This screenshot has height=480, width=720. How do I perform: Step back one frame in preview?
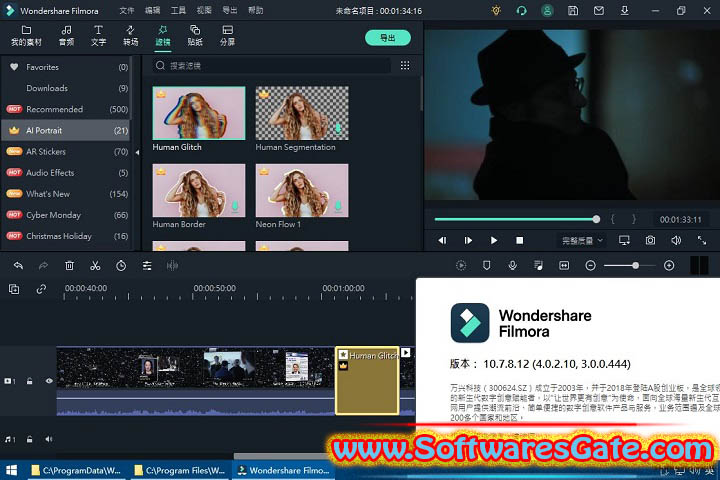(x=442, y=240)
